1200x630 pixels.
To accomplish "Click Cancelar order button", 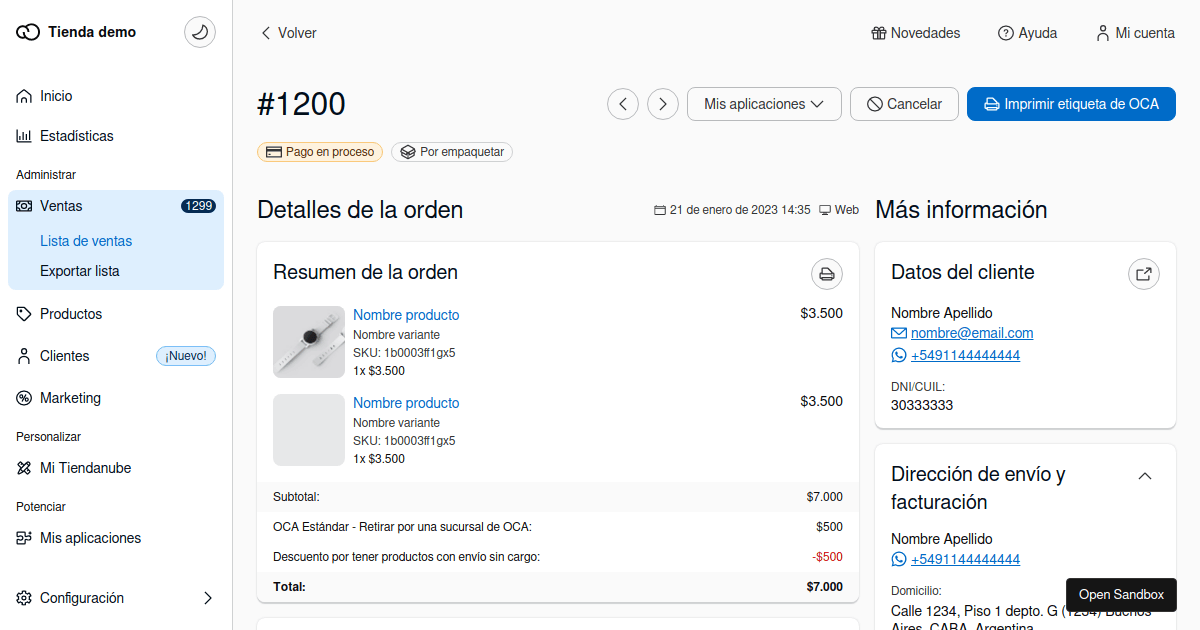I will (904, 104).
